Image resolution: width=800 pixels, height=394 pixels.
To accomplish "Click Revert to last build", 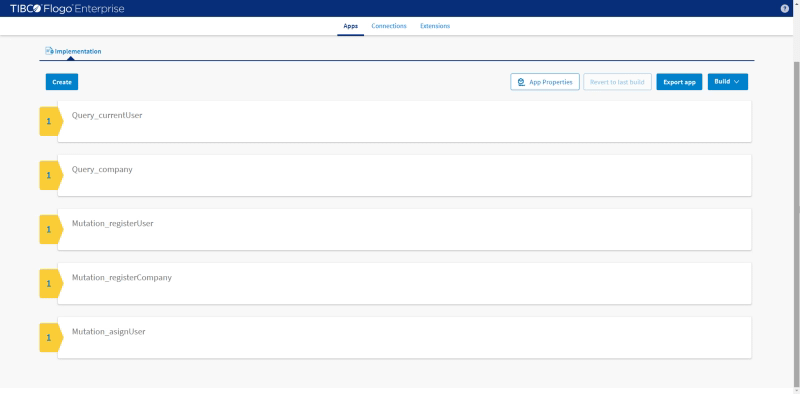I will [x=617, y=82].
